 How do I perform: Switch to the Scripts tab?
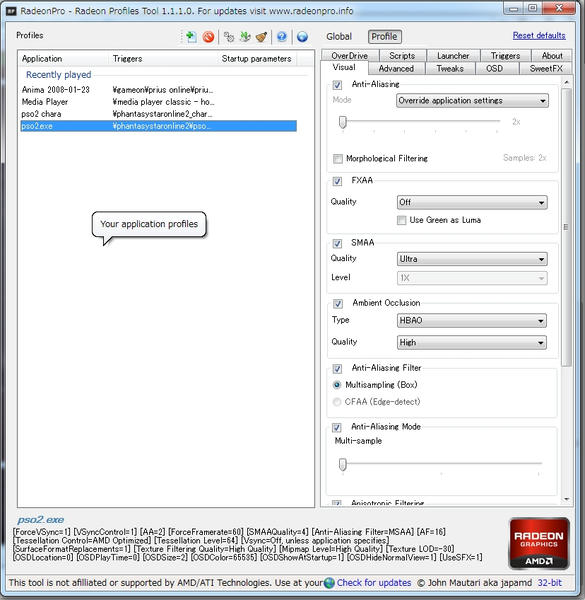click(x=402, y=56)
